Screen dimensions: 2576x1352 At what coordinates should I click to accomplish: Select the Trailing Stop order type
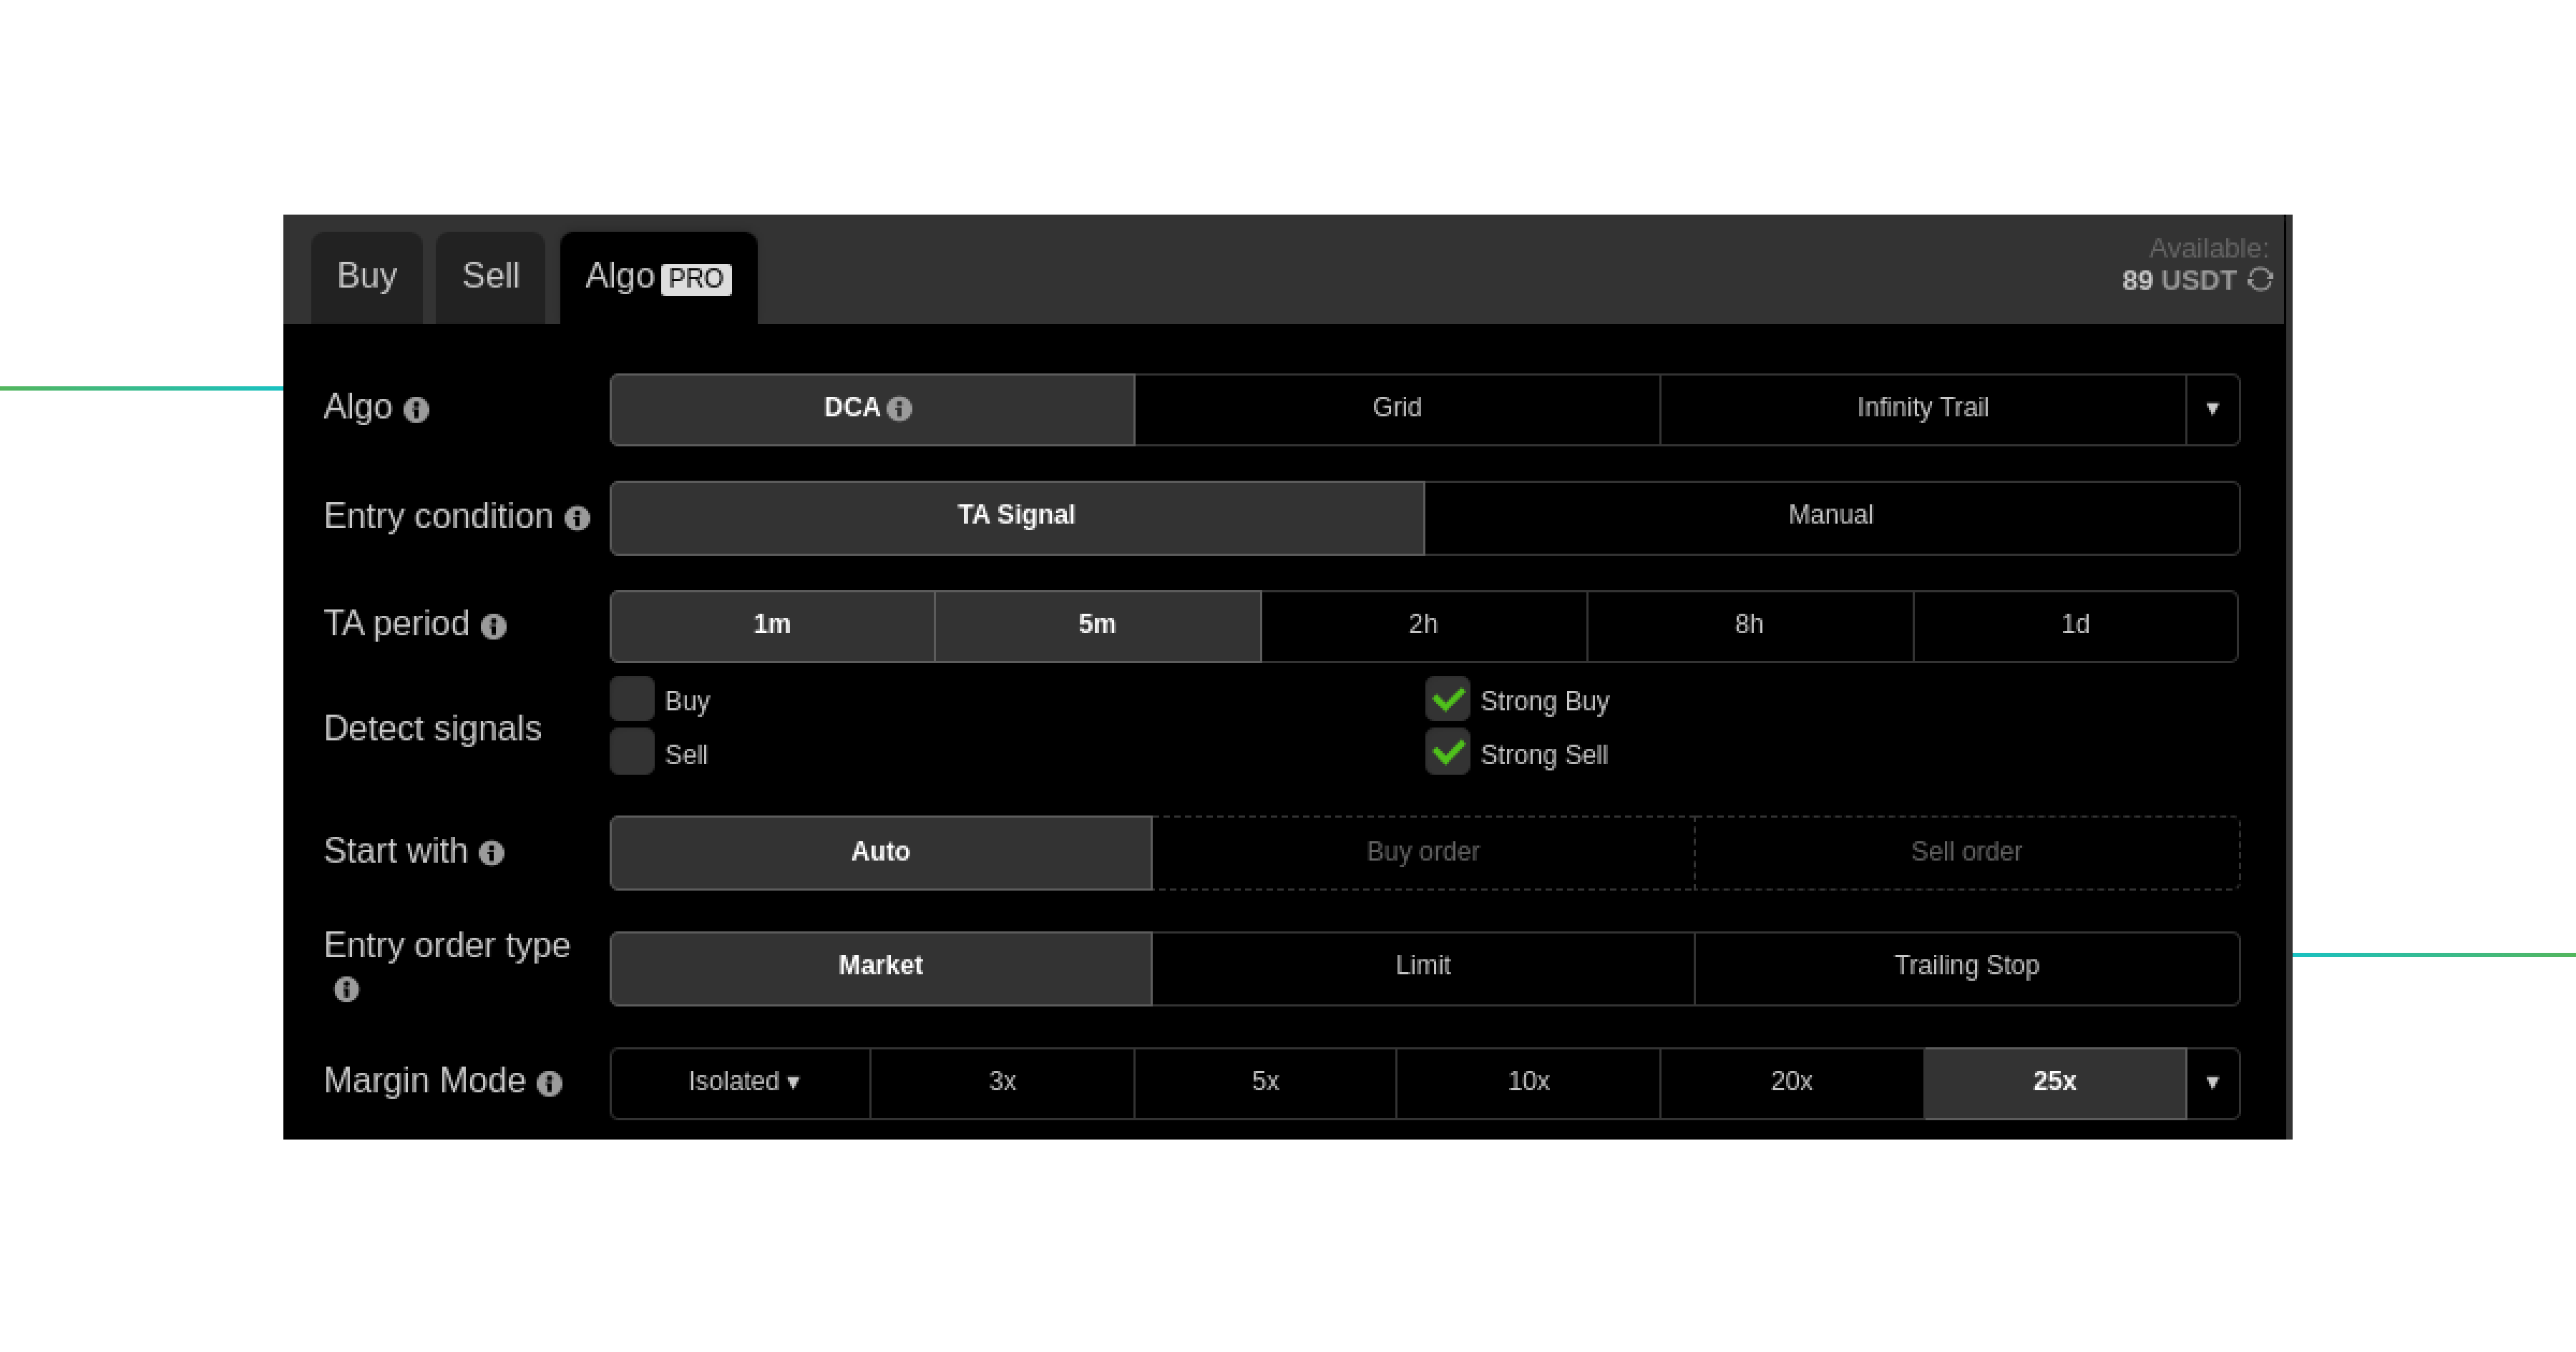pos(1966,966)
